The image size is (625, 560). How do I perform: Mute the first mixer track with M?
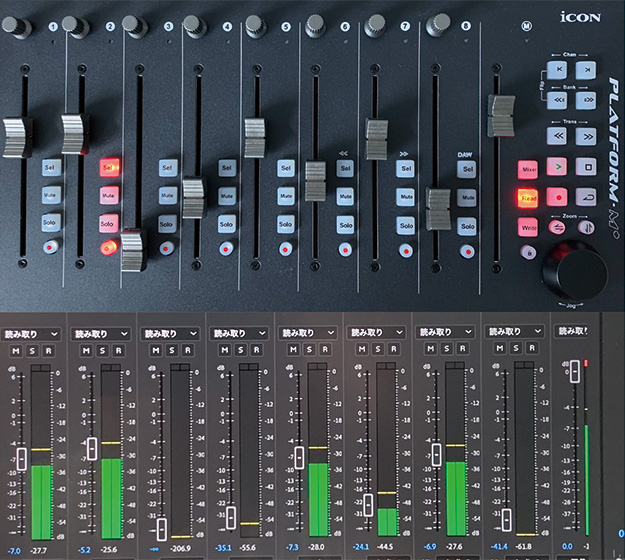[17, 350]
